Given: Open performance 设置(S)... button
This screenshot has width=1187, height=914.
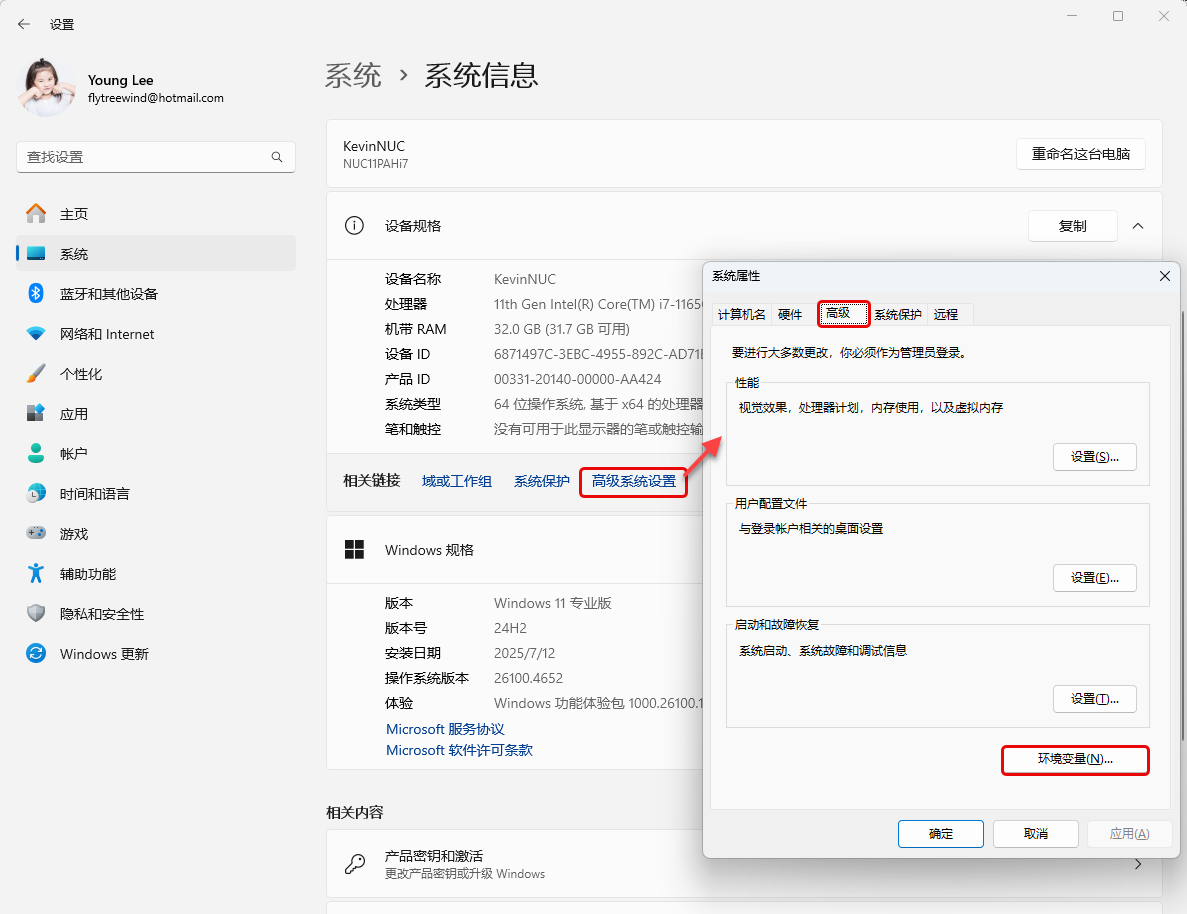Looking at the screenshot, I should click(1094, 457).
